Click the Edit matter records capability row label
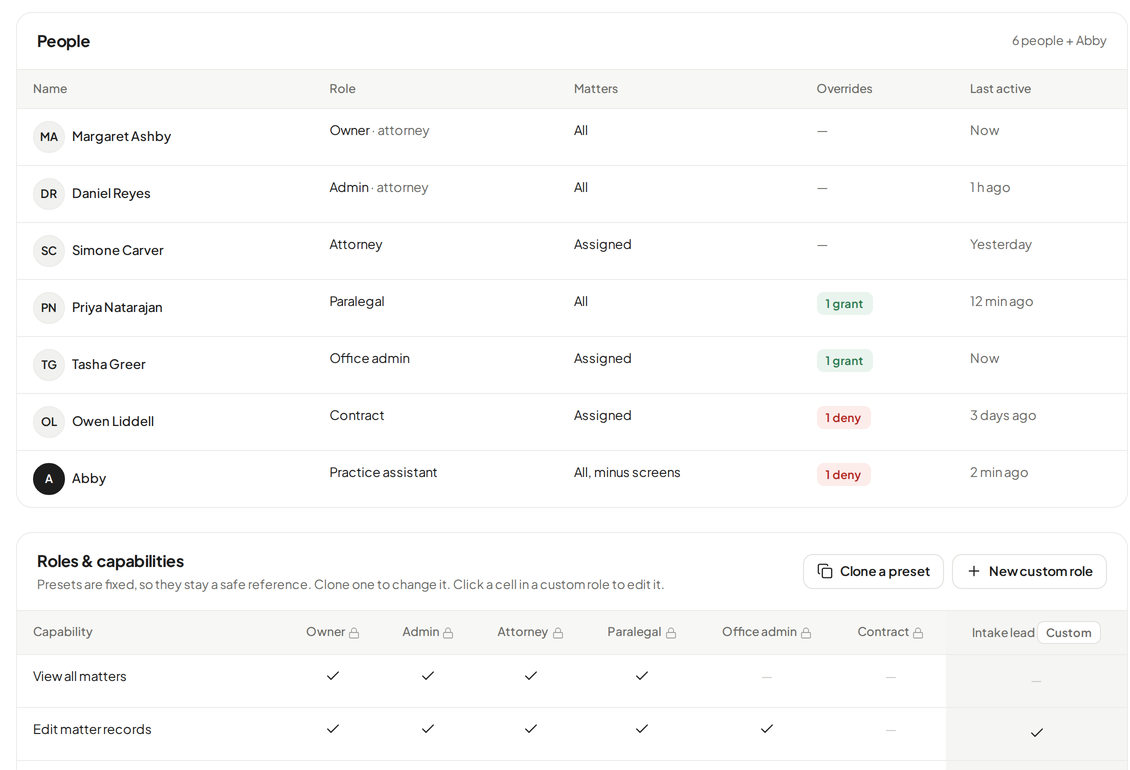Image resolution: width=1130 pixels, height=770 pixels. (x=92, y=729)
